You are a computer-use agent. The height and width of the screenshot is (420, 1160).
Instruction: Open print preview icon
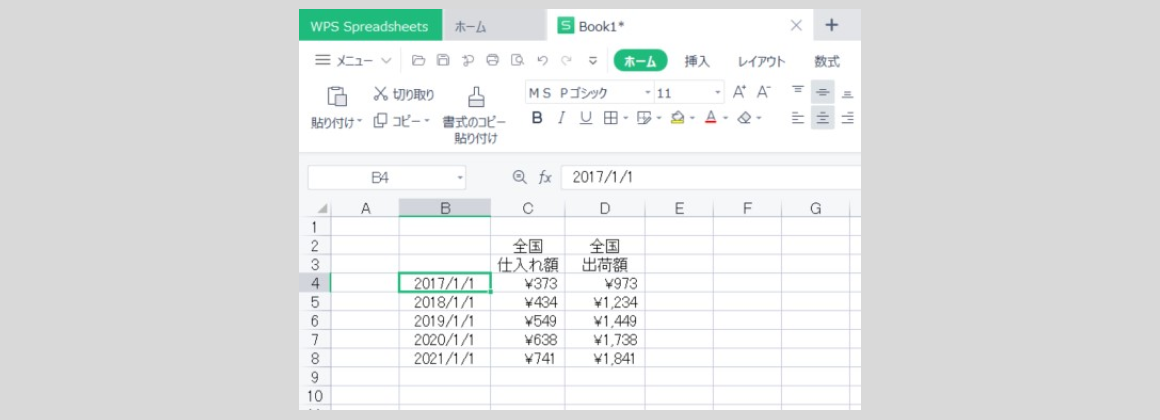point(518,61)
